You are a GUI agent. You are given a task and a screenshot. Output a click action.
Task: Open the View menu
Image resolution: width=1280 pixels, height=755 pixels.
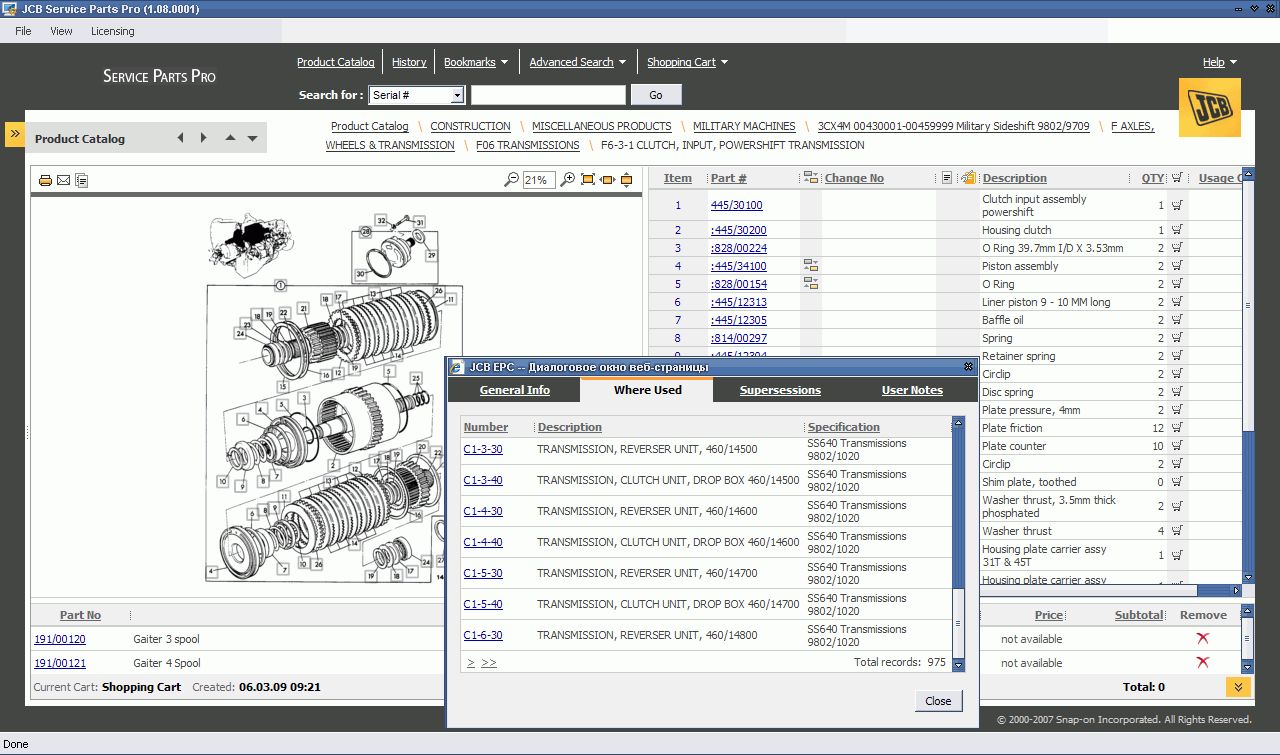pyautogui.click(x=61, y=31)
